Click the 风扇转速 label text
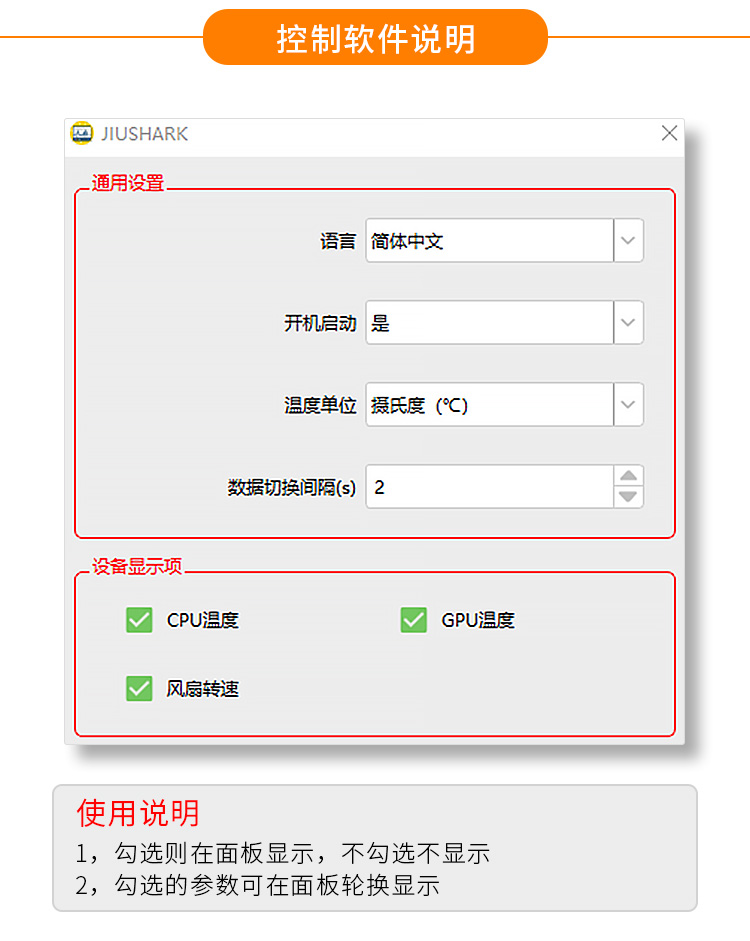 pos(203,689)
